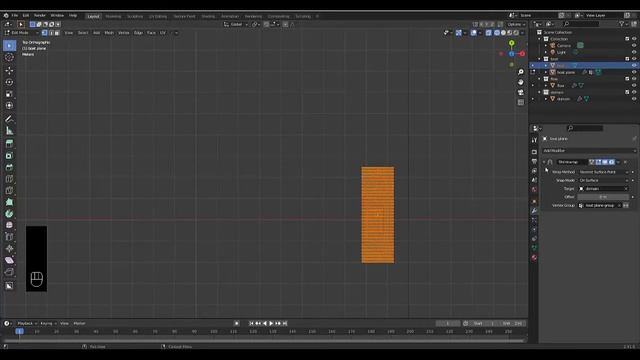This screenshot has width=640, height=360.
Task: Select the Annotate tool
Action: 9,119
